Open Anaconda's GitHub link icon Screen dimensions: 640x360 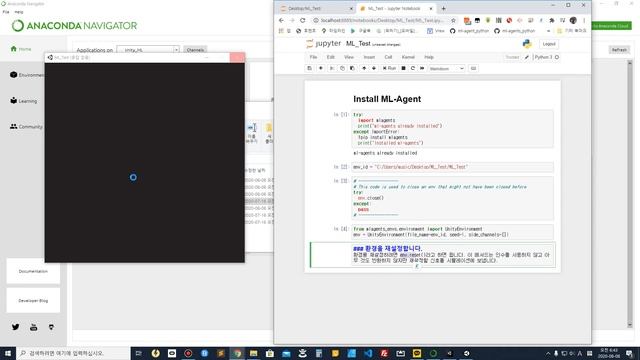[51, 327]
